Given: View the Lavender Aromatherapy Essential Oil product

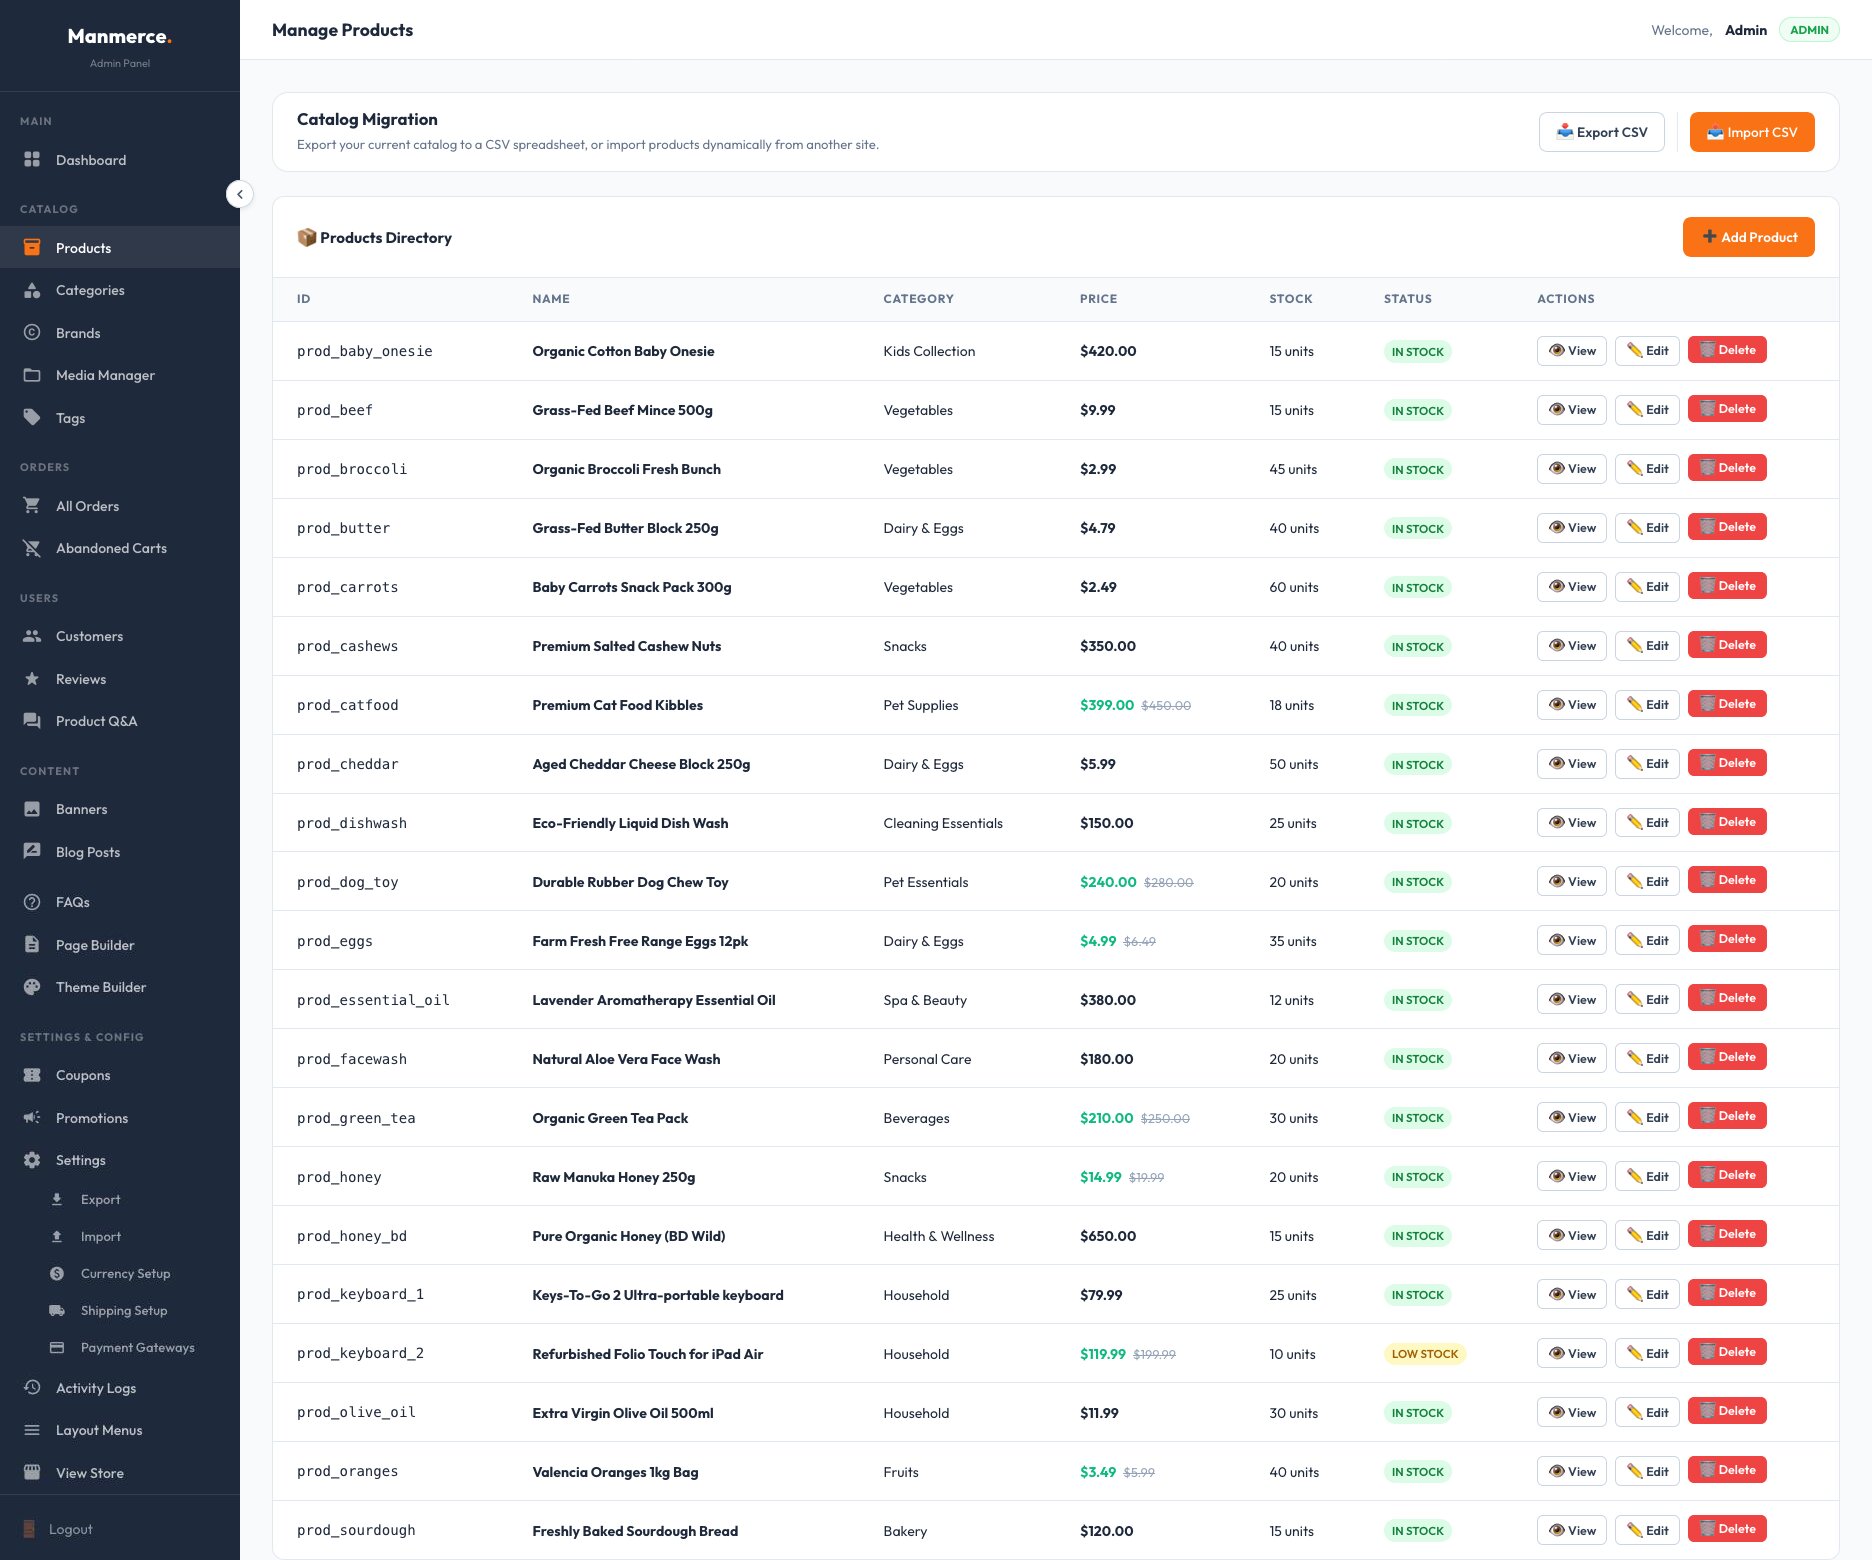Looking at the screenshot, I should coord(1572,999).
